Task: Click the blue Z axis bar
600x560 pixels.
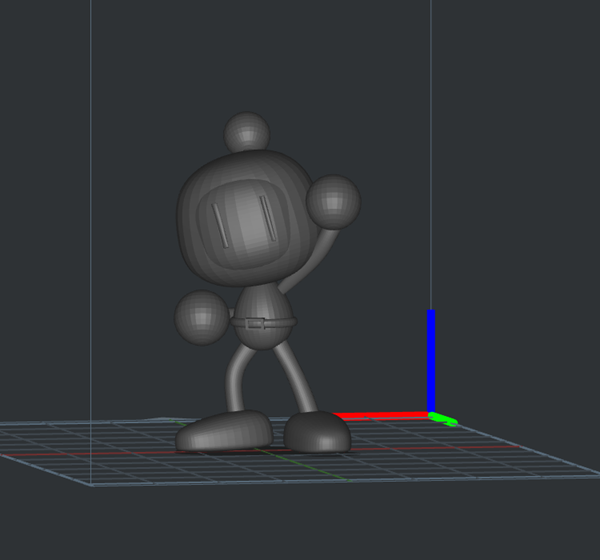Action: coord(431,360)
